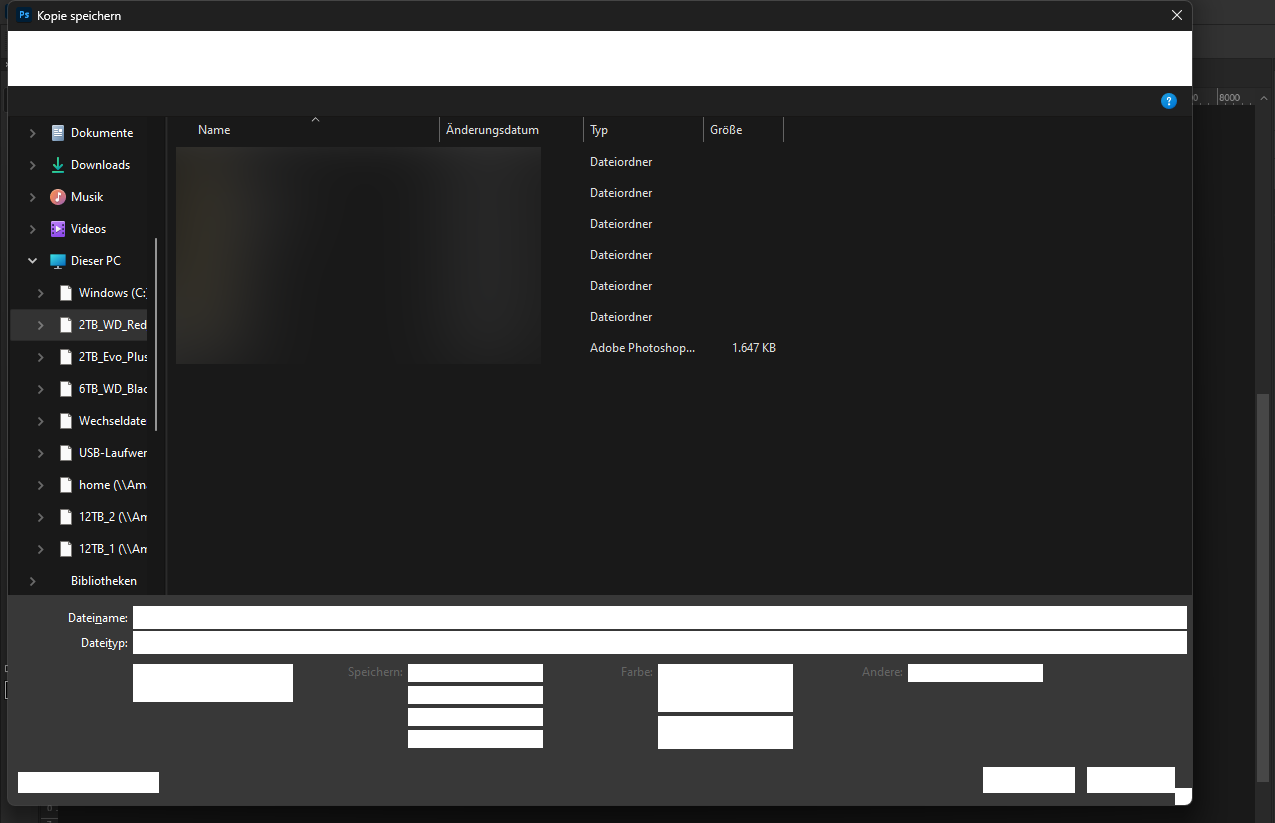The width and height of the screenshot is (1275, 823).
Task: Expand the Musik tree node
Action: 33,197
